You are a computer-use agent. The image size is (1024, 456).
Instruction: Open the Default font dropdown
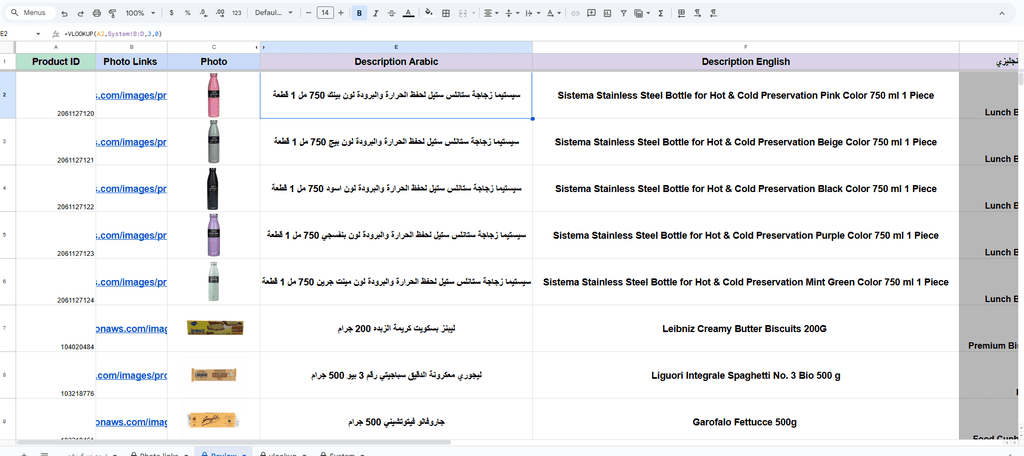(x=273, y=13)
